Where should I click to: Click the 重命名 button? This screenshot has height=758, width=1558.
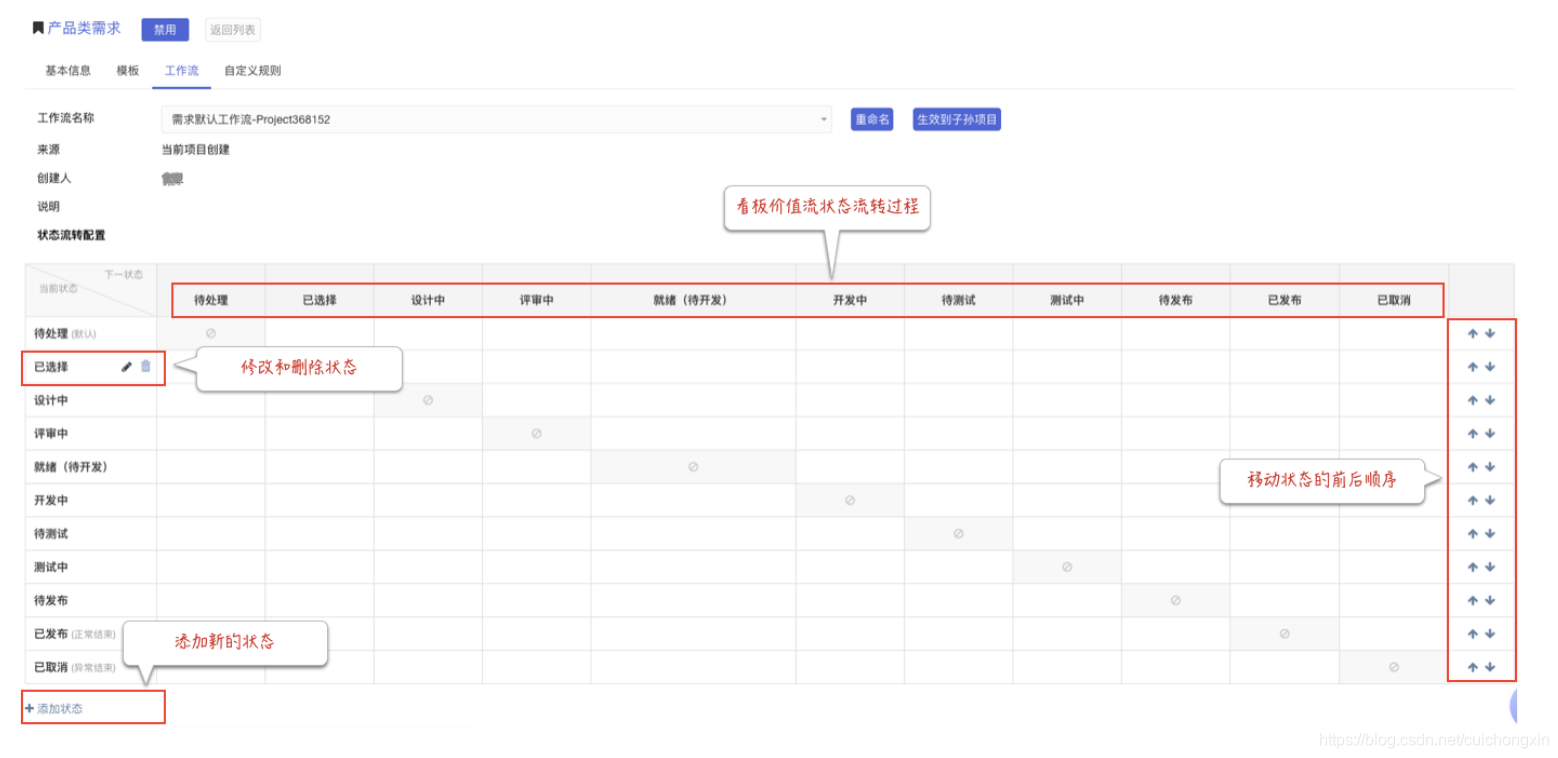click(872, 120)
